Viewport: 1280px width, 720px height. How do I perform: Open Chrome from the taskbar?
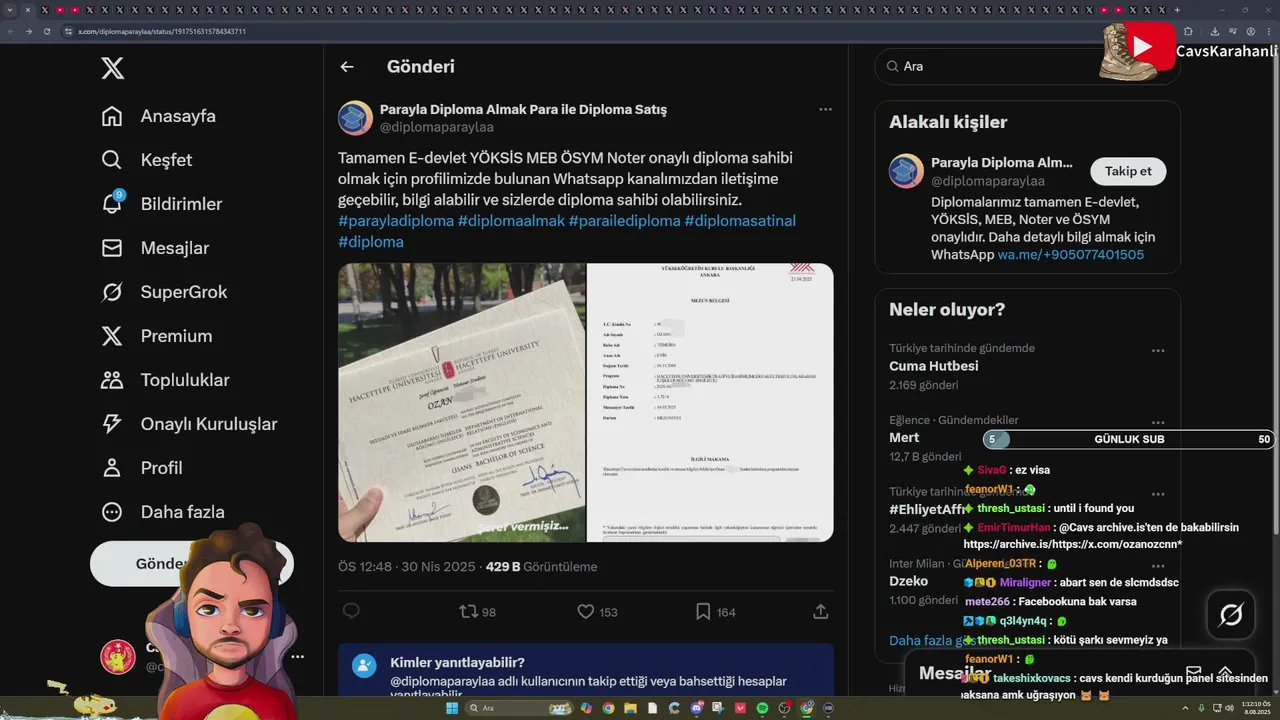(x=609, y=708)
